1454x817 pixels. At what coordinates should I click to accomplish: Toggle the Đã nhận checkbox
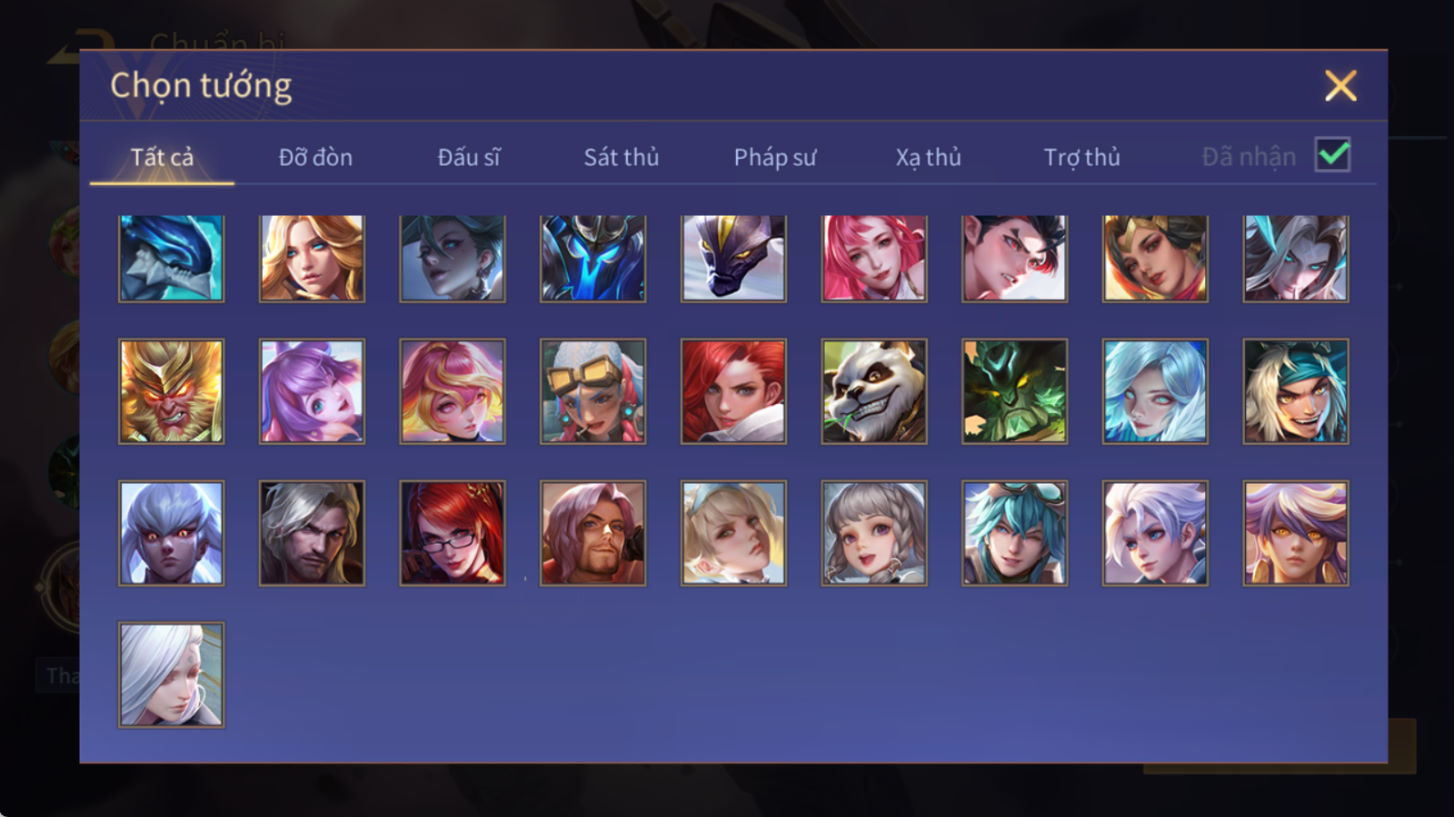coord(1333,155)
